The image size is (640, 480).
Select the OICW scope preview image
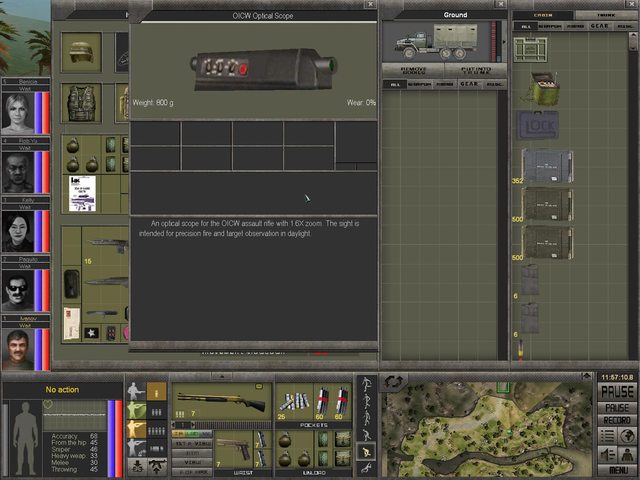264,69
